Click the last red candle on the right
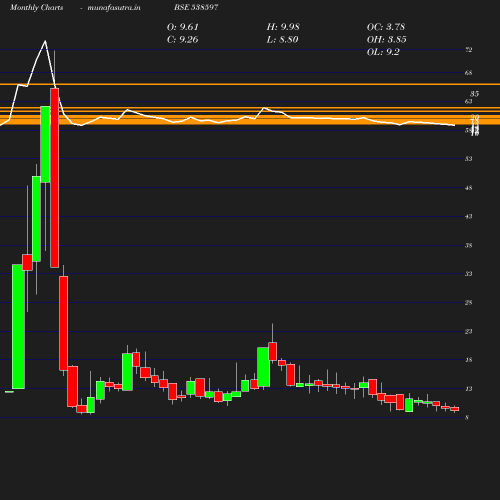Screen dimensions: 500x500 click(x=455, y=409)
